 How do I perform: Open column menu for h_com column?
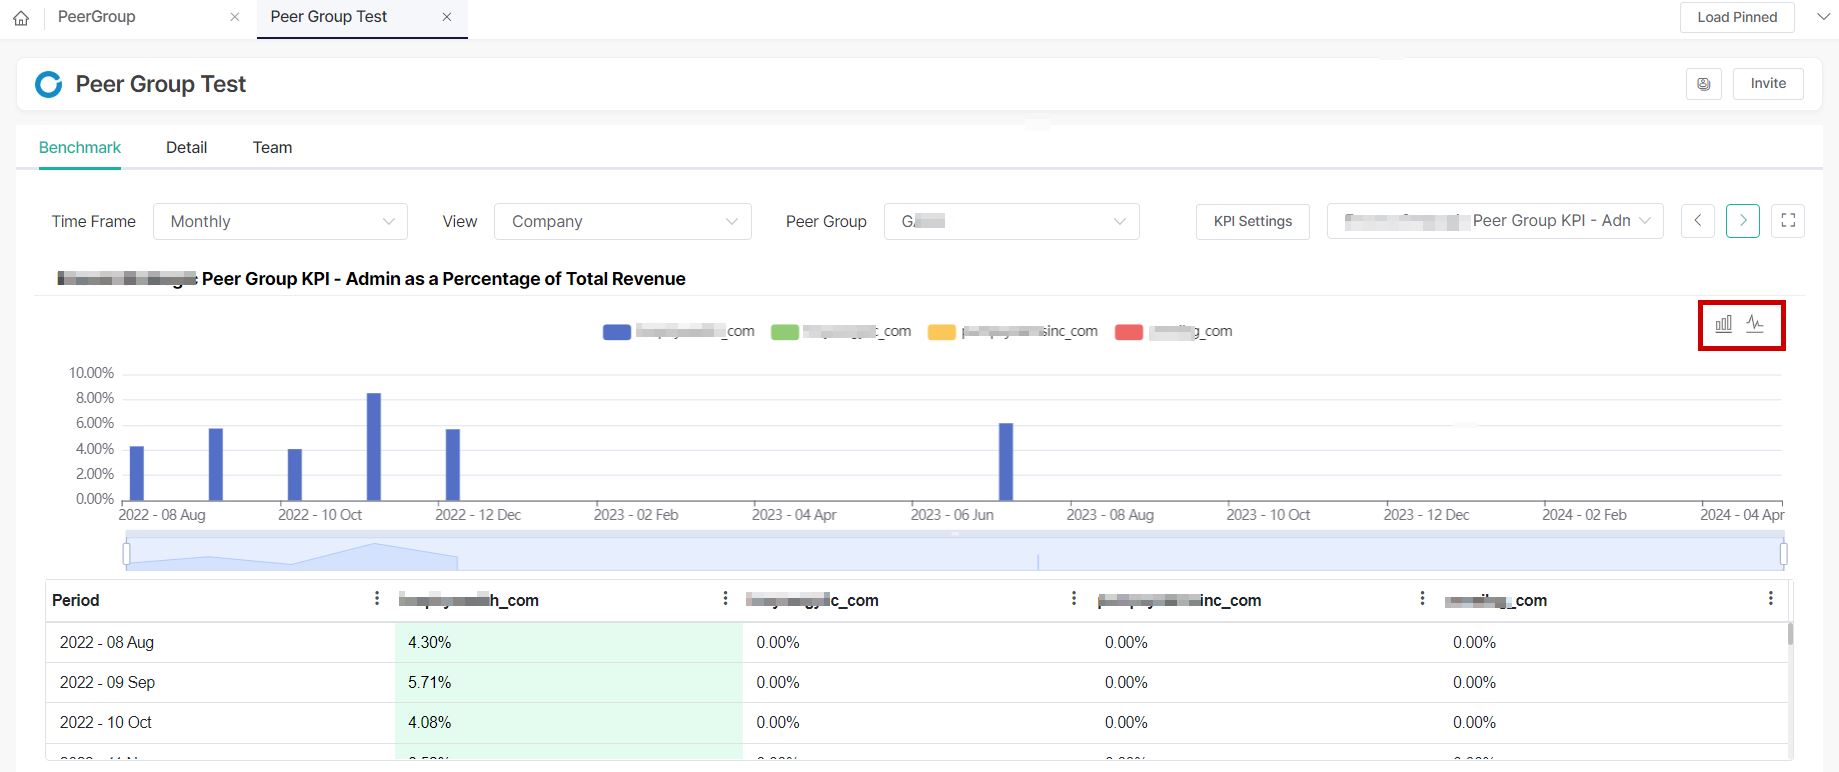(725, 599)
